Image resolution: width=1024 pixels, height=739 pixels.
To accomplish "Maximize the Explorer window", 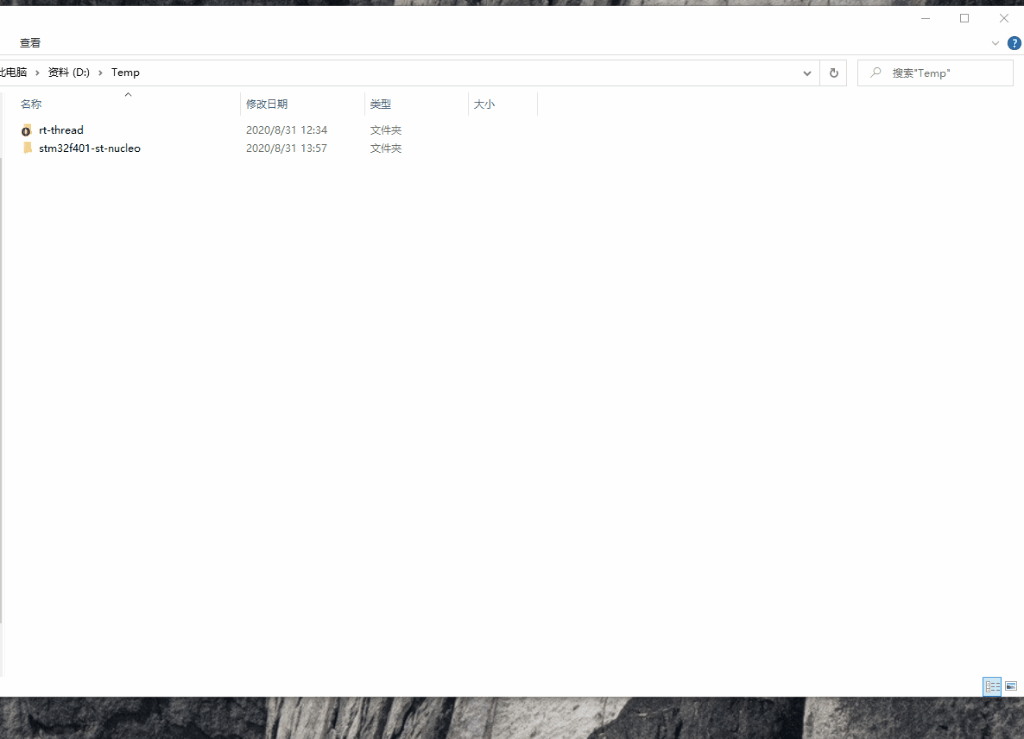I will tap(965, 18).
